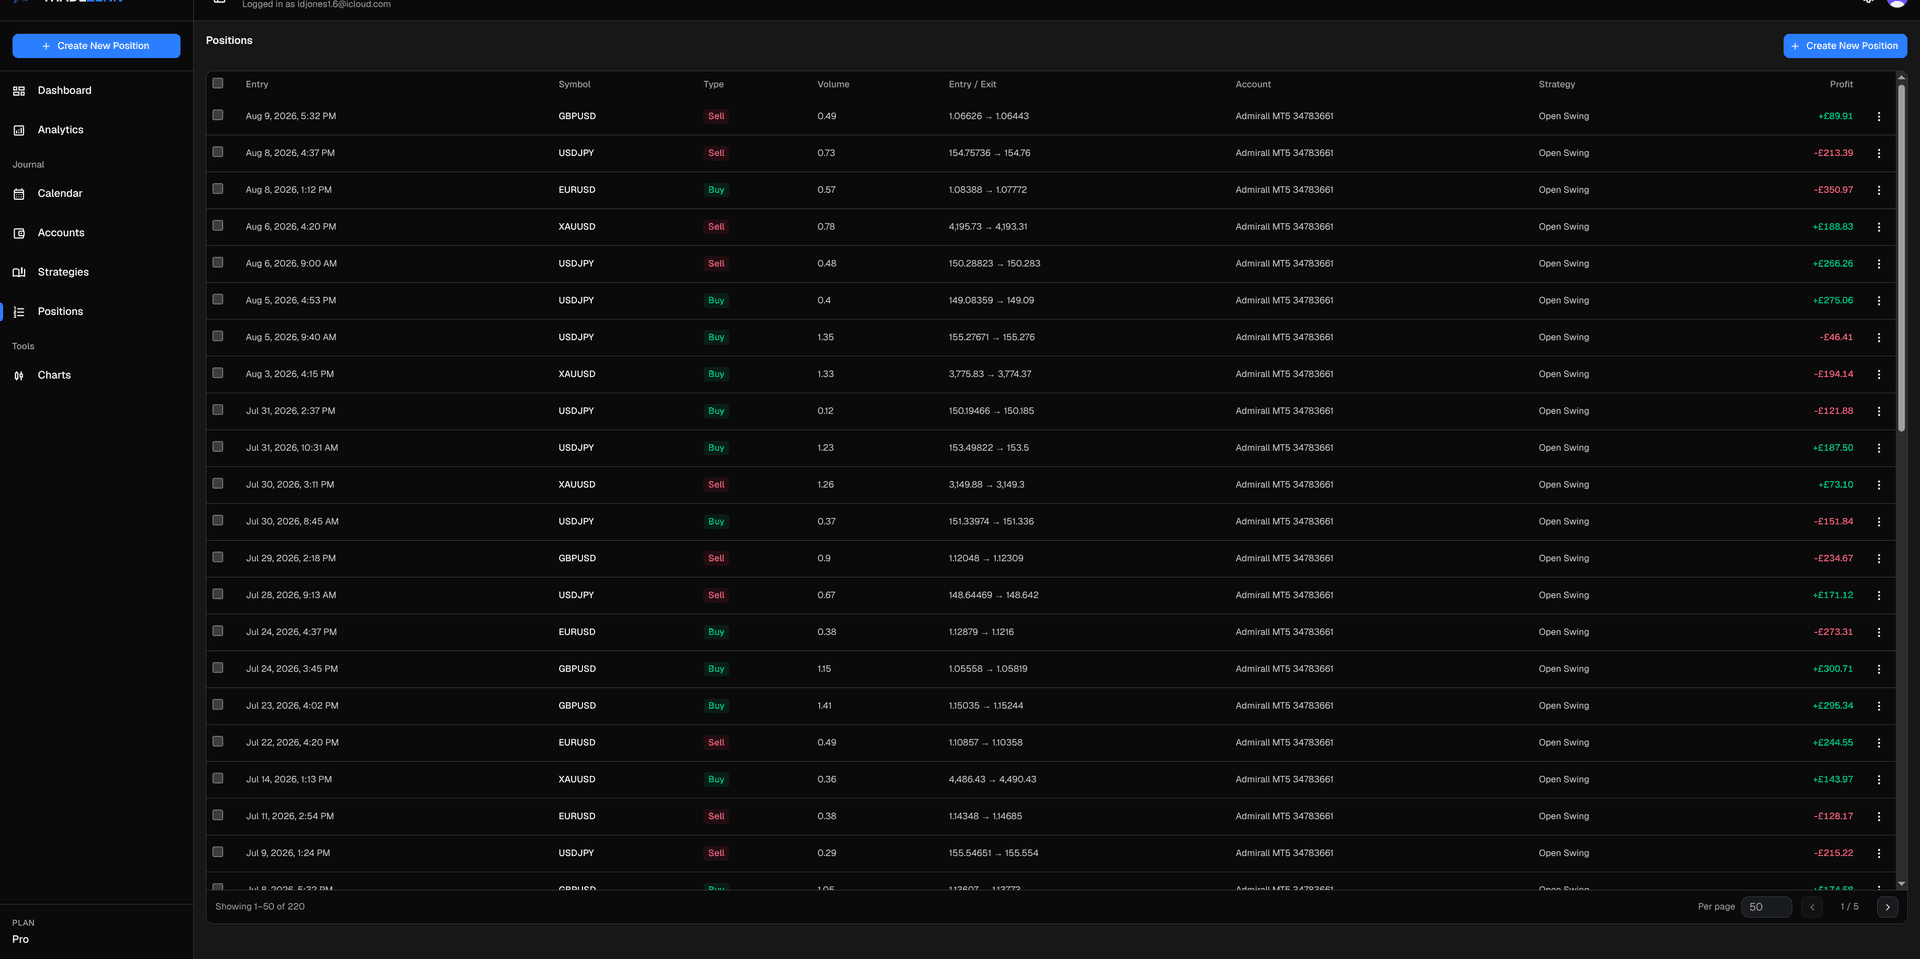Go to the Accounts menu item

click(61, 233)
